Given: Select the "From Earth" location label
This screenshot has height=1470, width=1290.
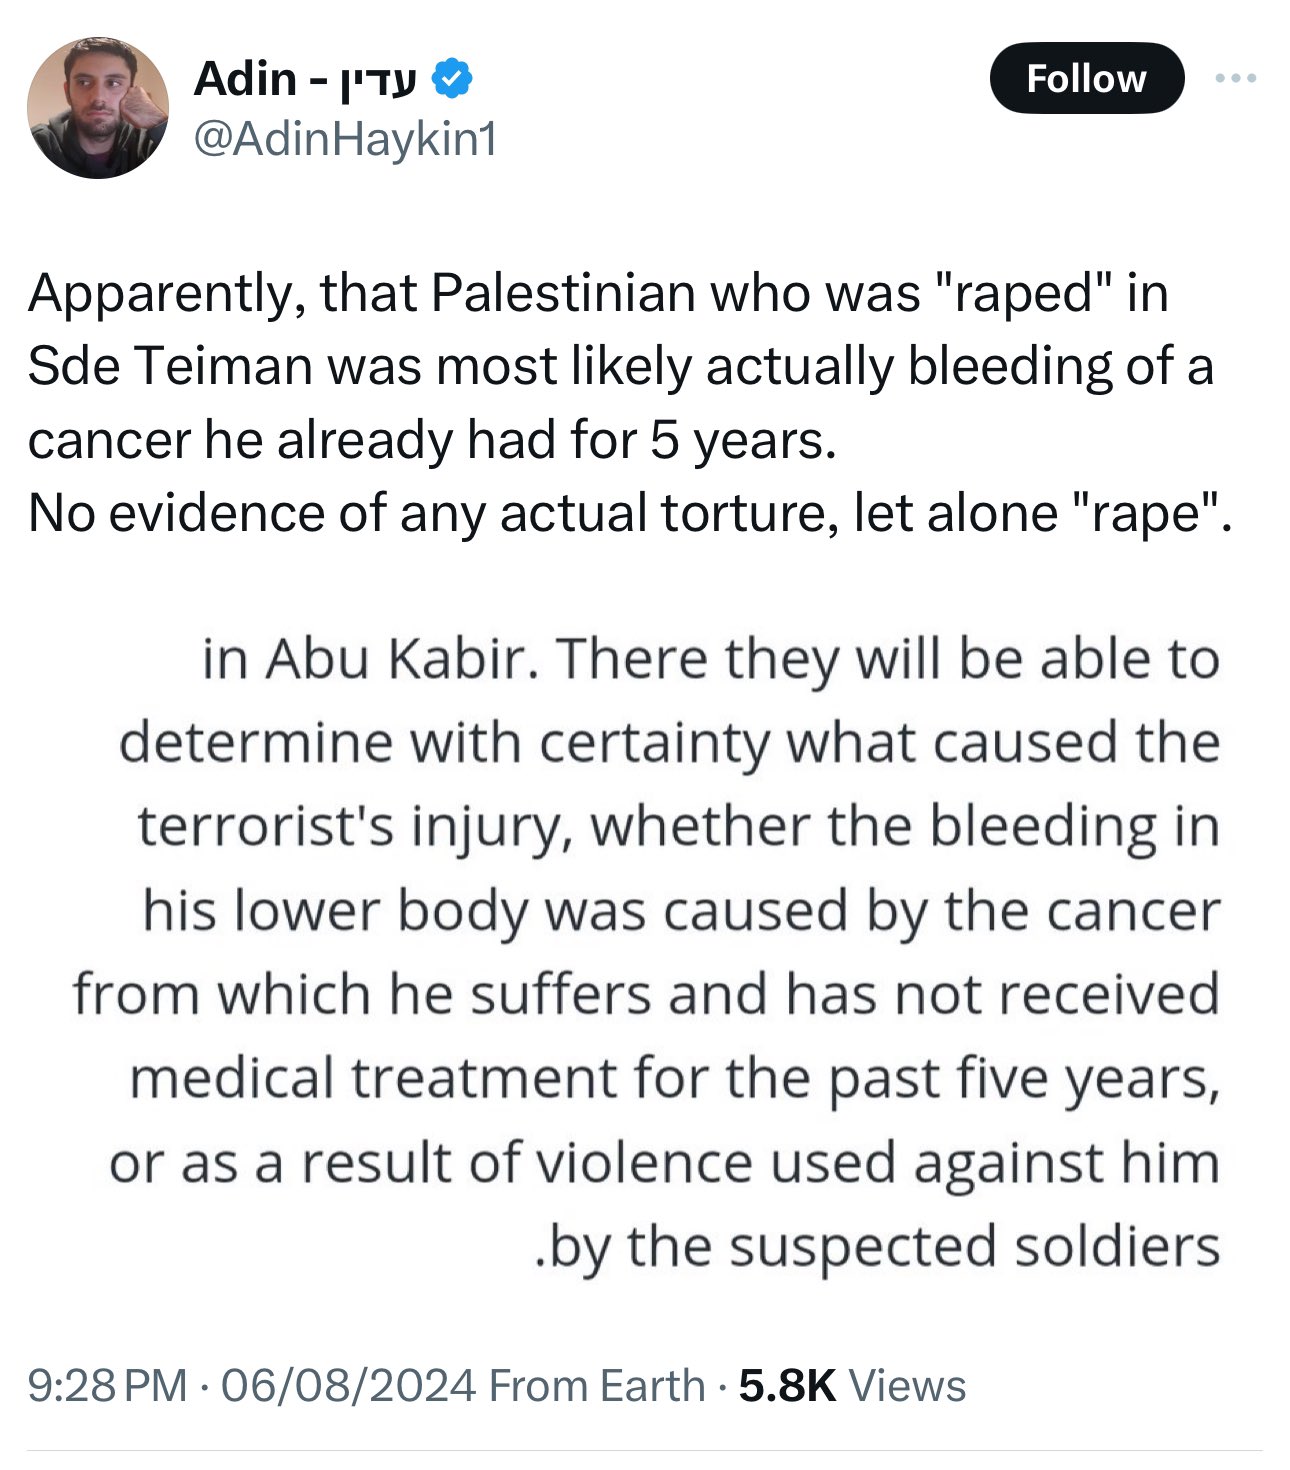Looking at the screenshot, I should [597, 1386].
